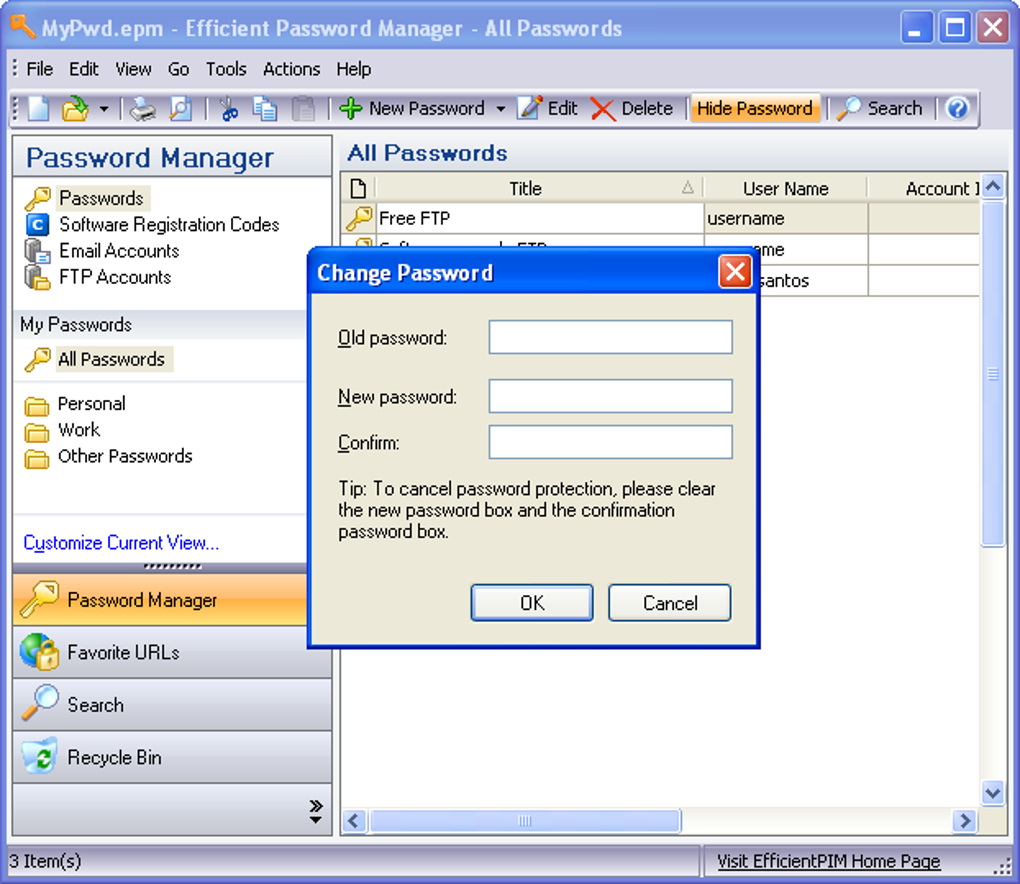Viewport: 1020px width, 884px height.
Task: Open the View menu
Action: [133, 69]
